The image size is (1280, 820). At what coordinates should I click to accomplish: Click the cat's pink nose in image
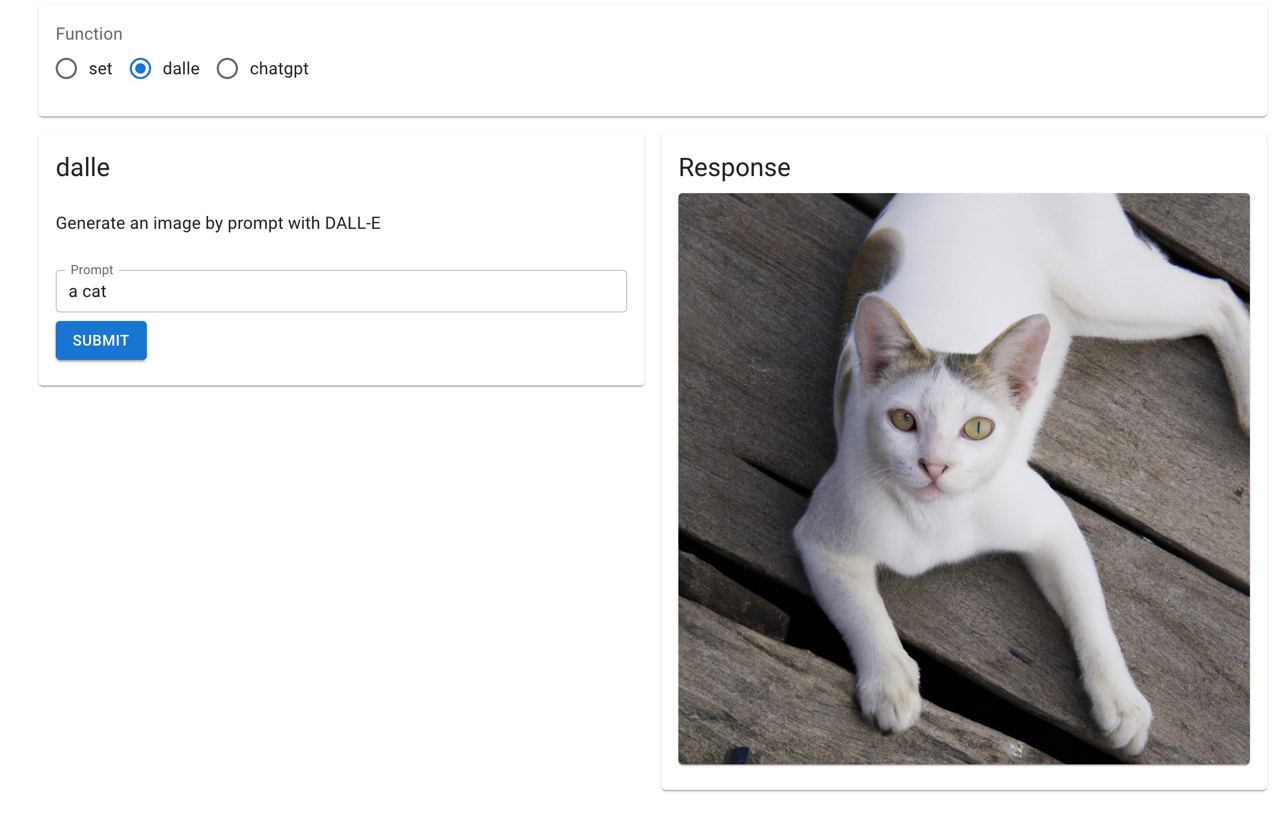tap(934, 469)
